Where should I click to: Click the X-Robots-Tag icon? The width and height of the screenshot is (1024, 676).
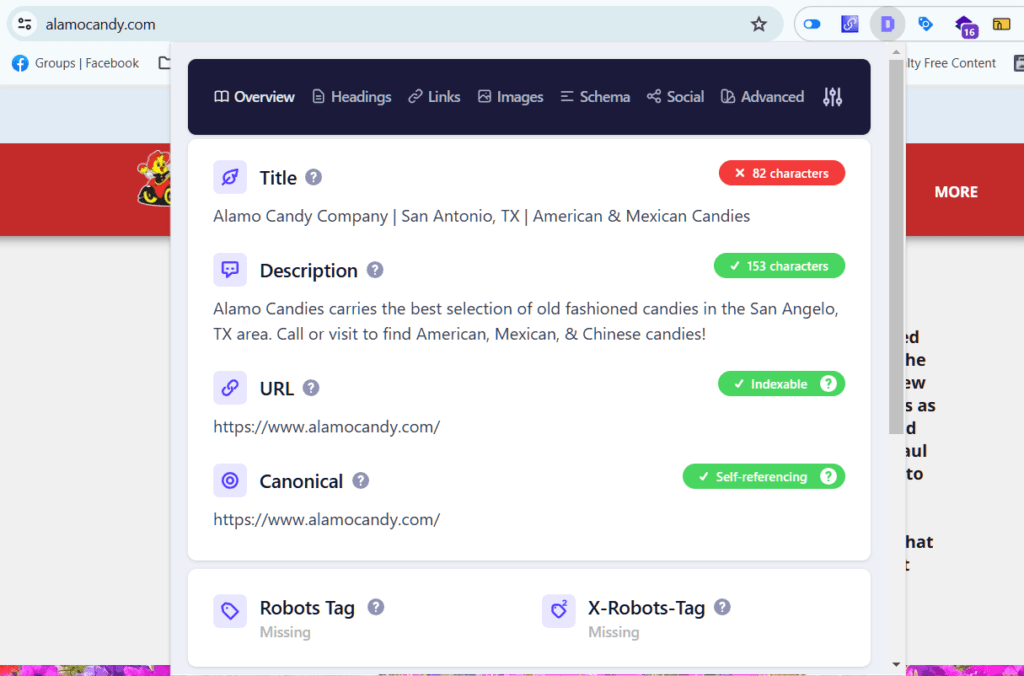point(558,611)
